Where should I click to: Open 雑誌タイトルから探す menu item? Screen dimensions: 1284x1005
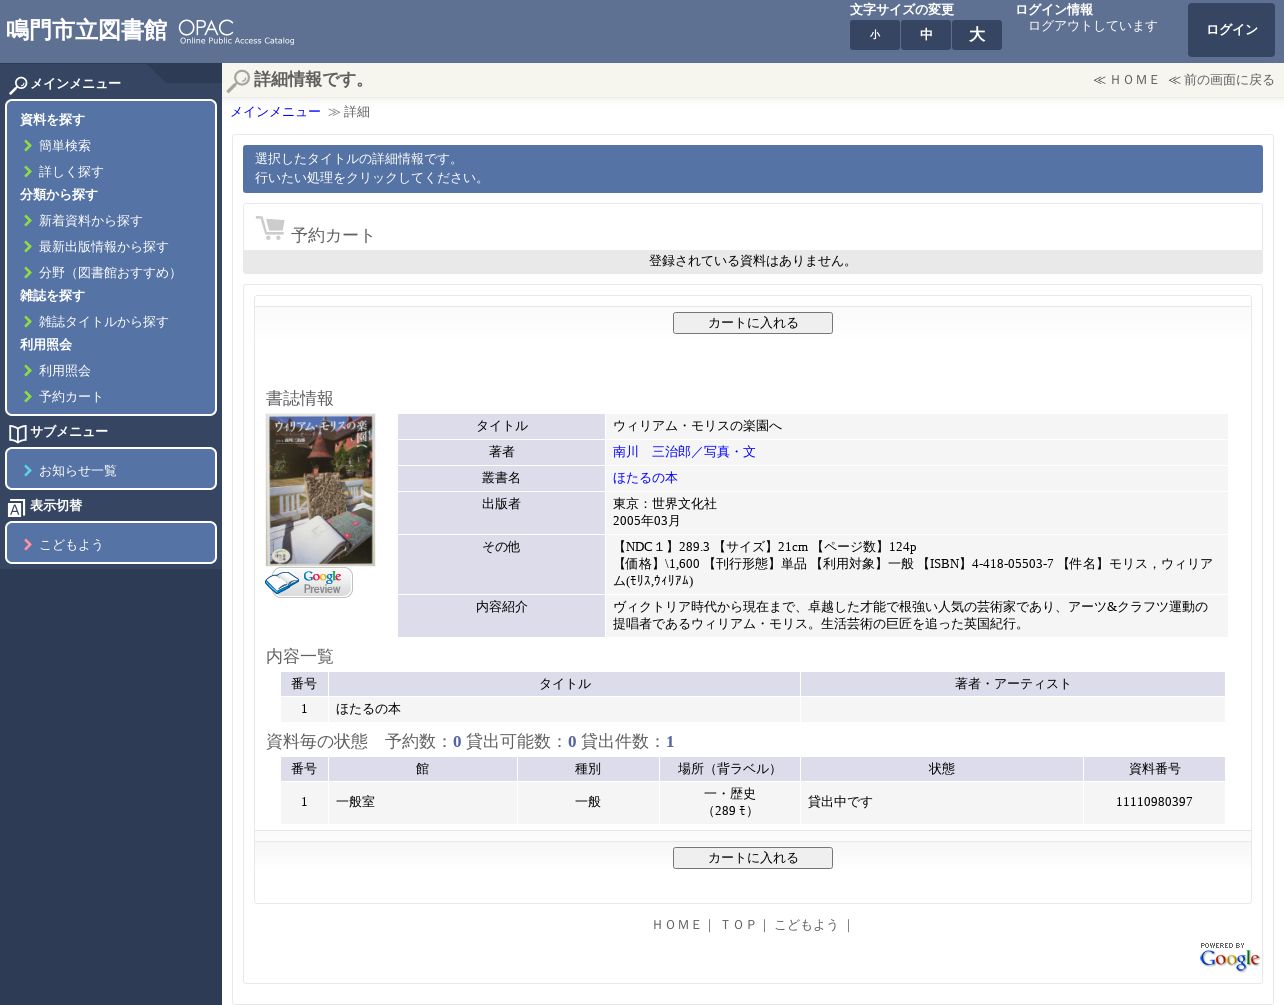[103, 322]
